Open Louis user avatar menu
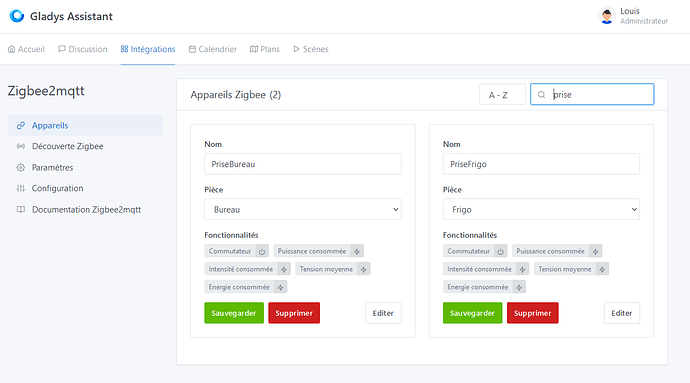This screenshot has height=383, width=690. [x=606, y=16]
